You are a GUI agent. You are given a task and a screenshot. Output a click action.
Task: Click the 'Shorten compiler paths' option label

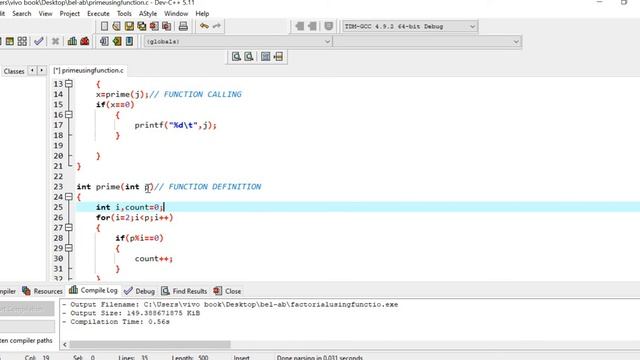click(x=26, y=340)
